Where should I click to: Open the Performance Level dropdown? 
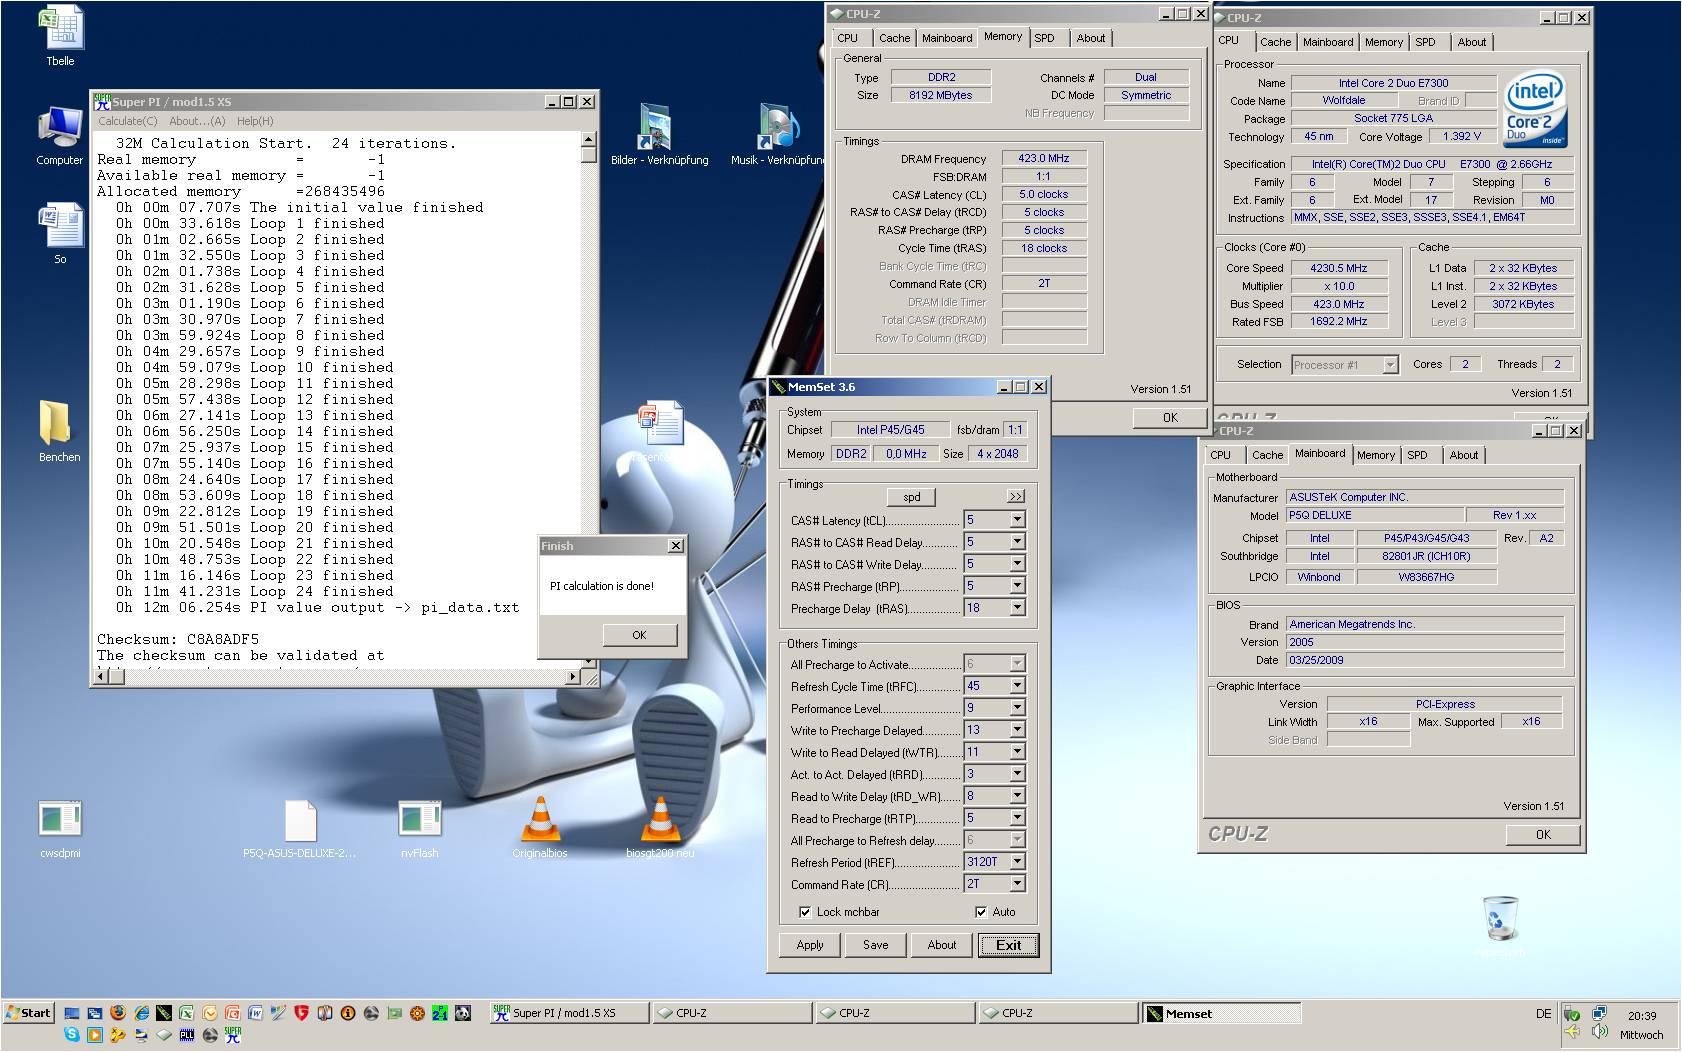pyautogui.click(x=1017, y=708)
